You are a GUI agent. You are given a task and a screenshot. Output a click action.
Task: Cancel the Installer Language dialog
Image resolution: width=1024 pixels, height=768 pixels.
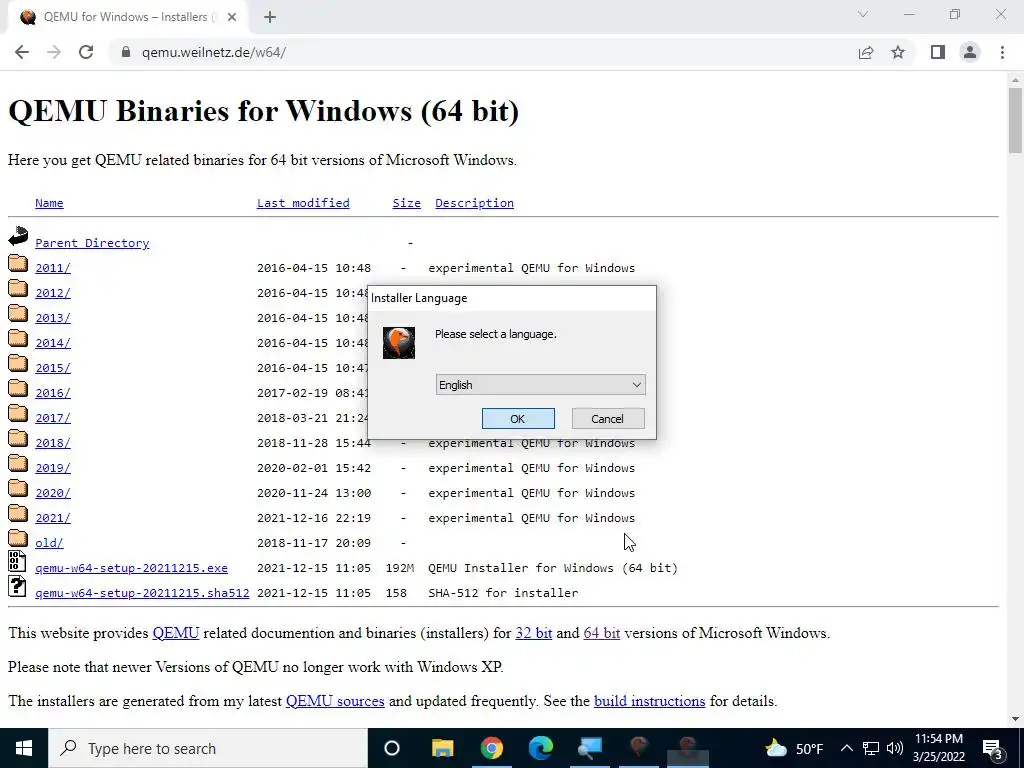click(607, 419)
